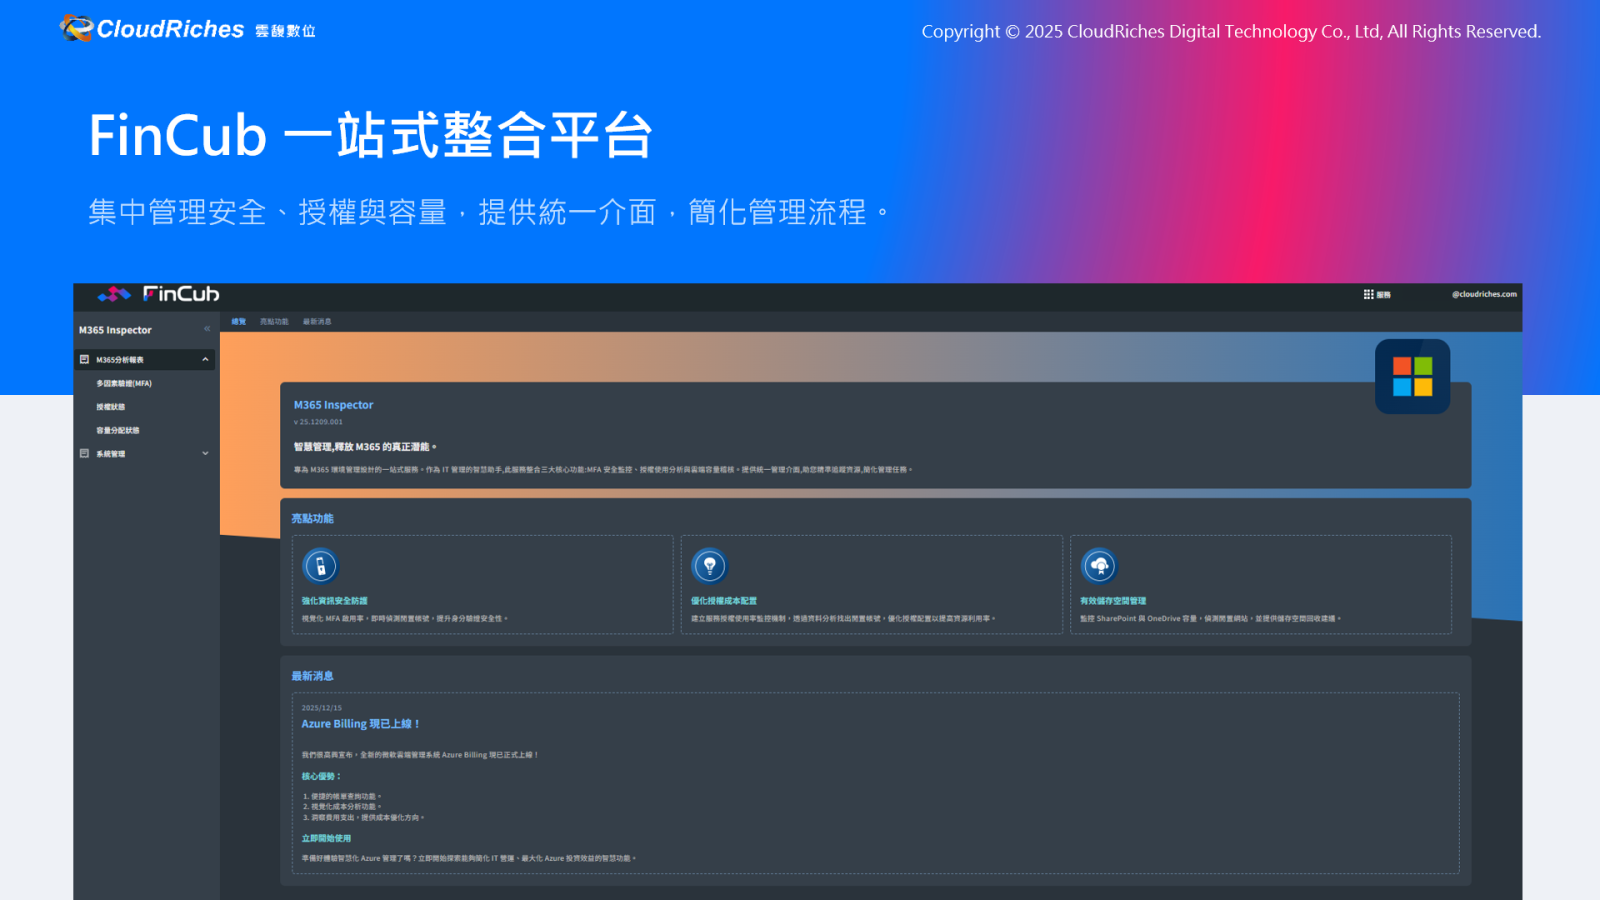Open the 多因素驗證(MFA) report

[x=124, y=383]
